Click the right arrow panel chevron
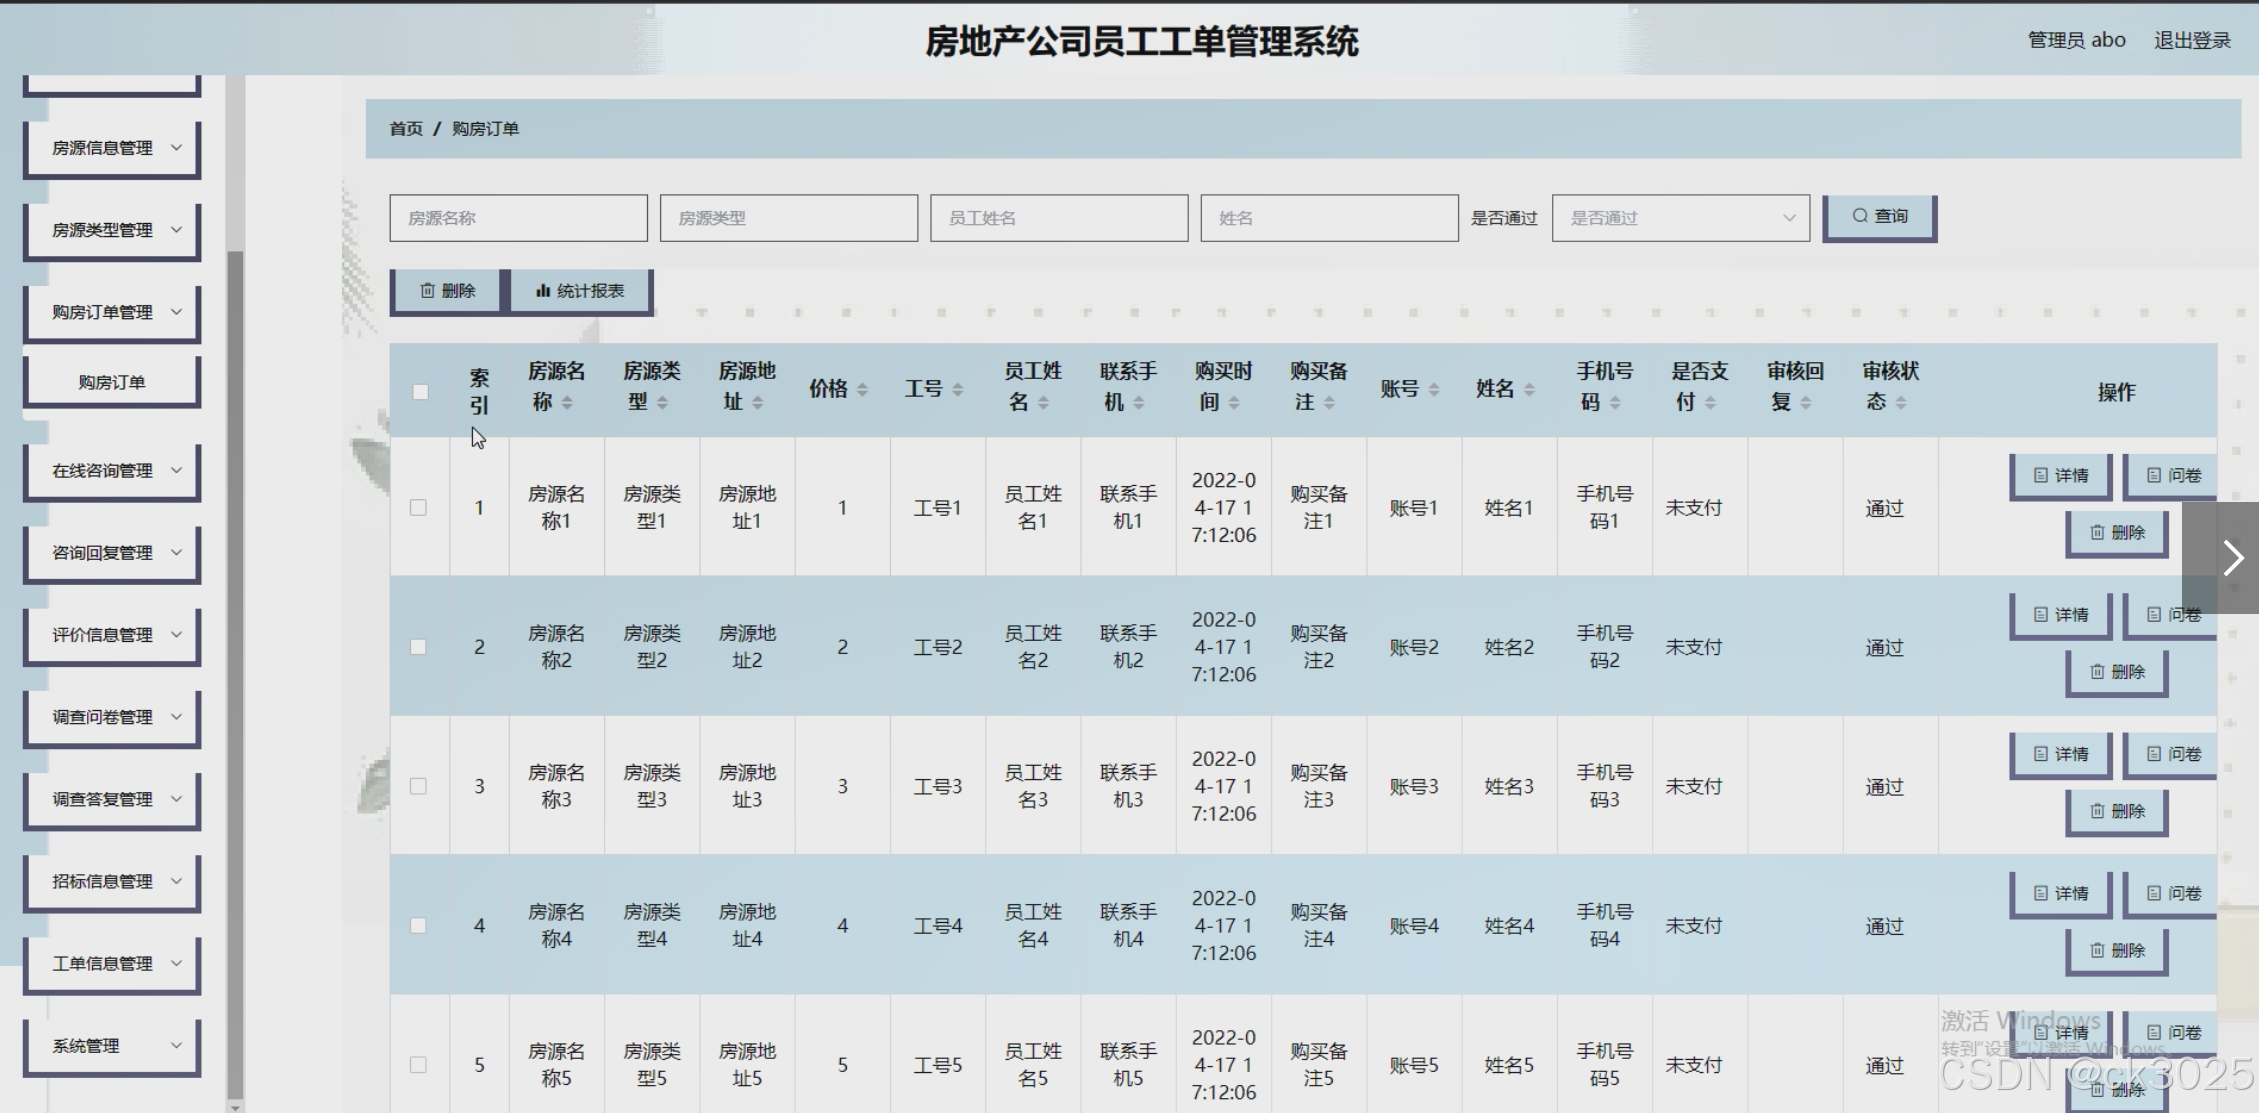This screenshot has width=2259, height=1113. 2232,557
